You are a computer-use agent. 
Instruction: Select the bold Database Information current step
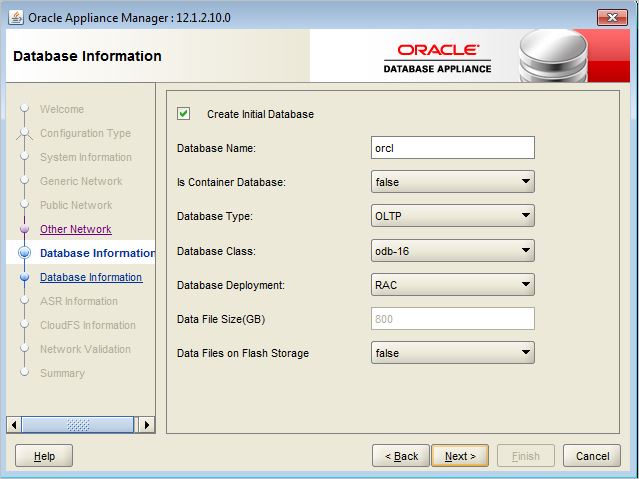click(97, 253)
